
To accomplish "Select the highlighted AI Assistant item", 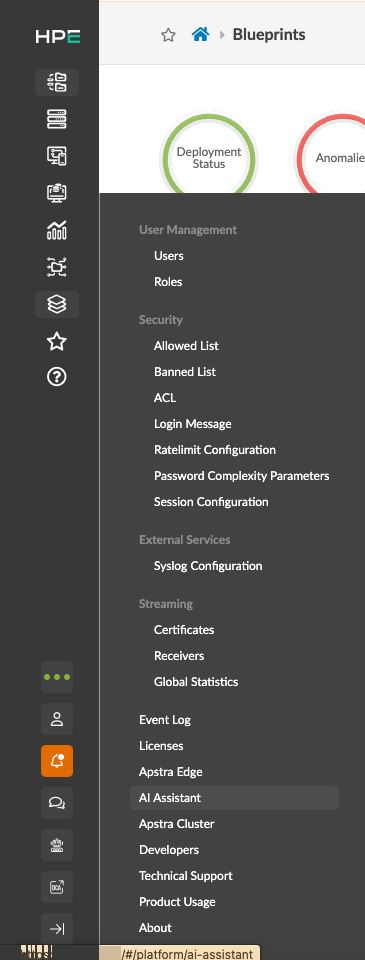I will (235, 798).
